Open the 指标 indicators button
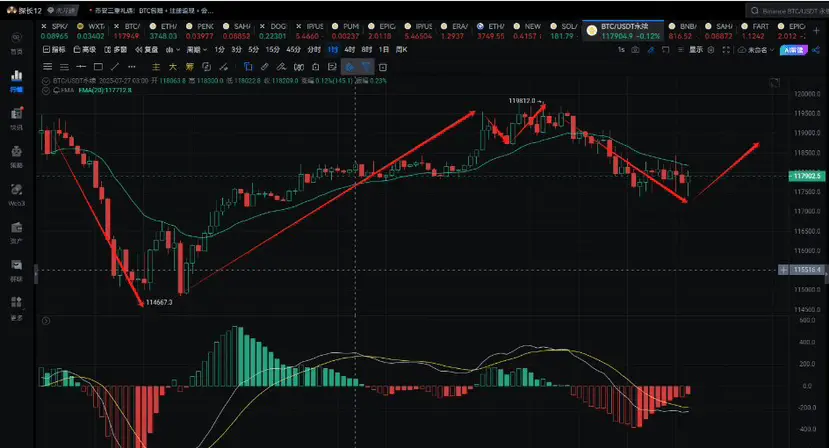829x448 pixels. click(x=54, y=50)
